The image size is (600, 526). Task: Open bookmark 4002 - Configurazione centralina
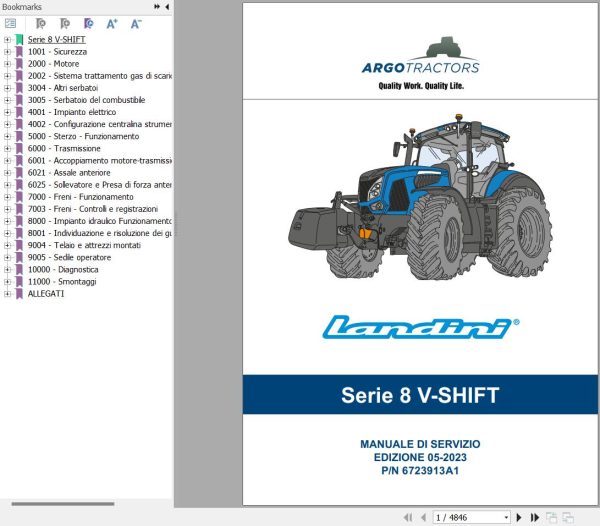coord(99,124)
